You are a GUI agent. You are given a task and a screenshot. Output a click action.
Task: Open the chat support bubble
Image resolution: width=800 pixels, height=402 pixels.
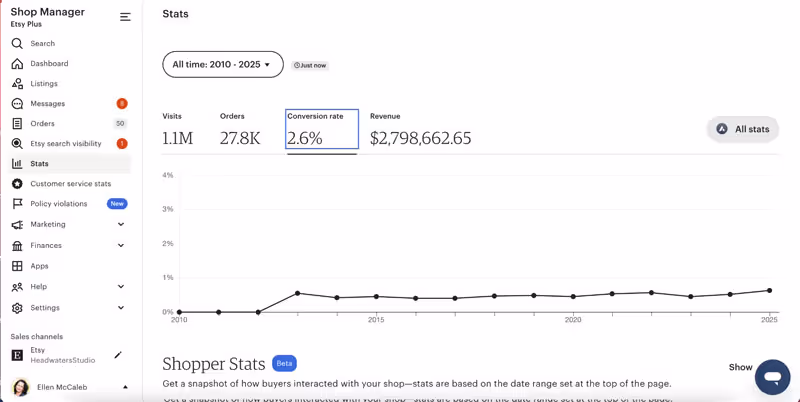click(772, 377)
